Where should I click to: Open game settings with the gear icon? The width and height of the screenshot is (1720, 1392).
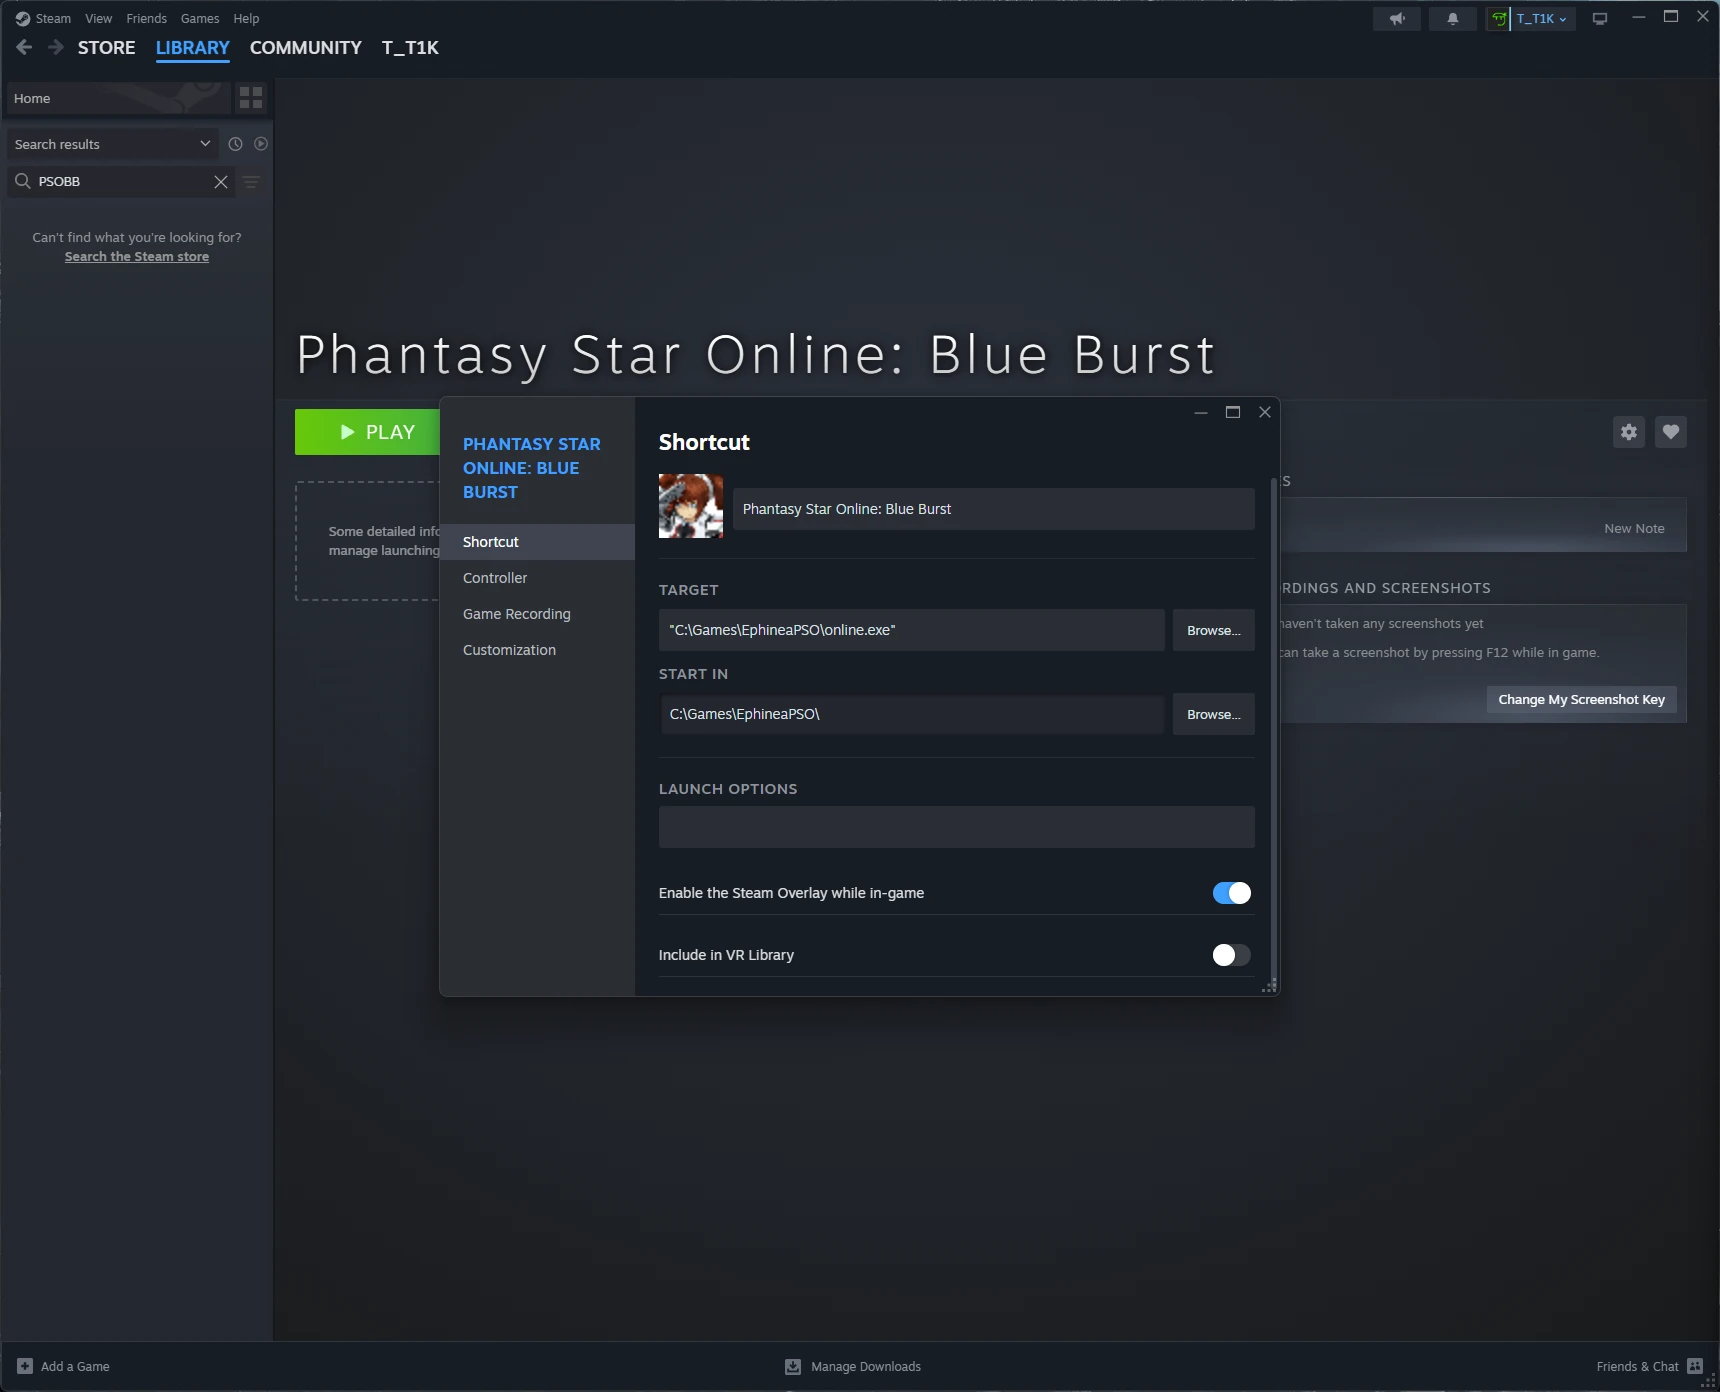tap(1628, 432)
